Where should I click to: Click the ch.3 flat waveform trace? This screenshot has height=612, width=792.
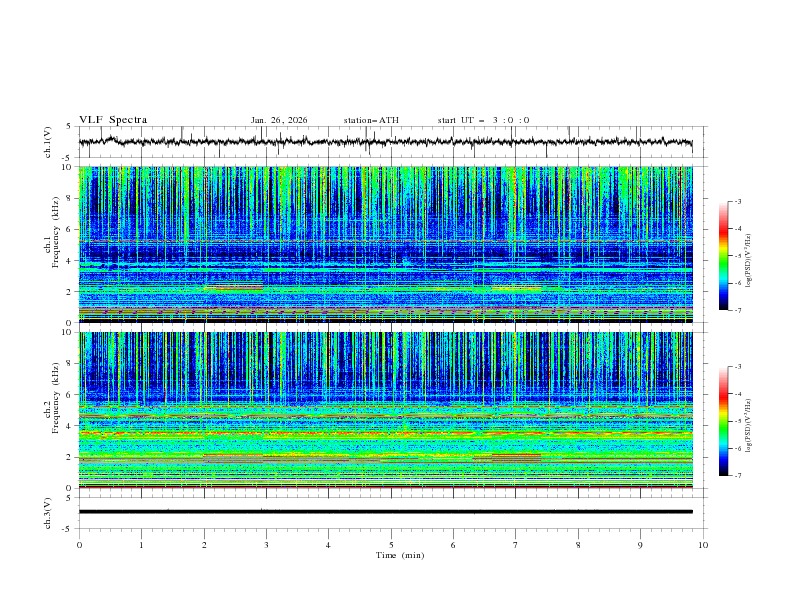click(386, 512)
